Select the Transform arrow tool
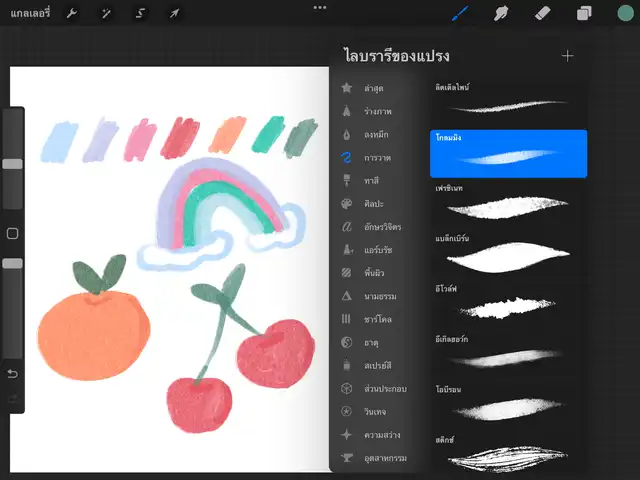Screen dimensions: 640x480 pyautogui.click(x=174, y=13)
